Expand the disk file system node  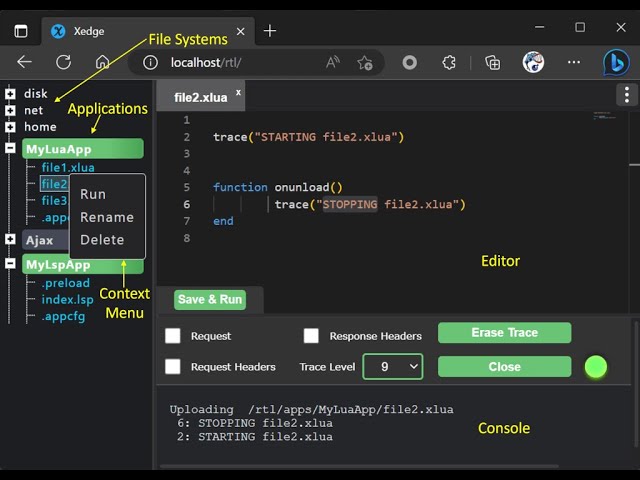[x=10, y=94]
